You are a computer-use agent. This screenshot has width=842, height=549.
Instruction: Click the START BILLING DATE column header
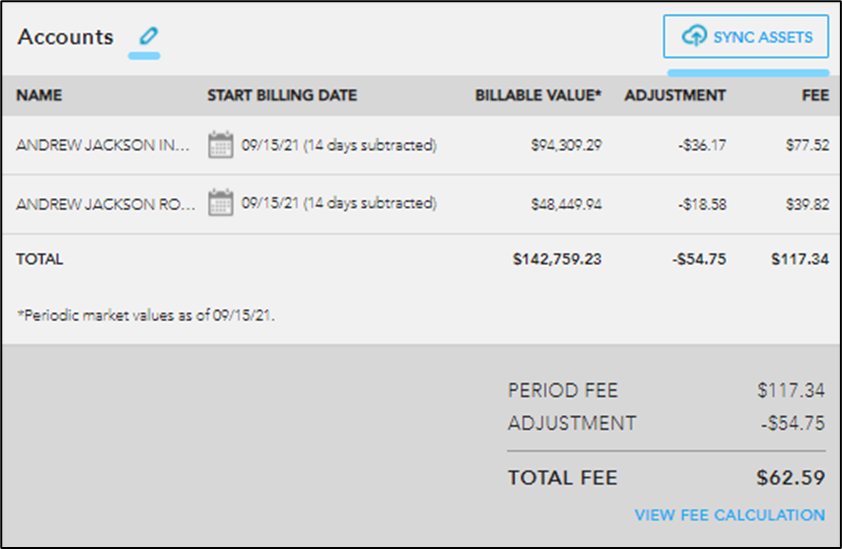(x=282, y=95)
